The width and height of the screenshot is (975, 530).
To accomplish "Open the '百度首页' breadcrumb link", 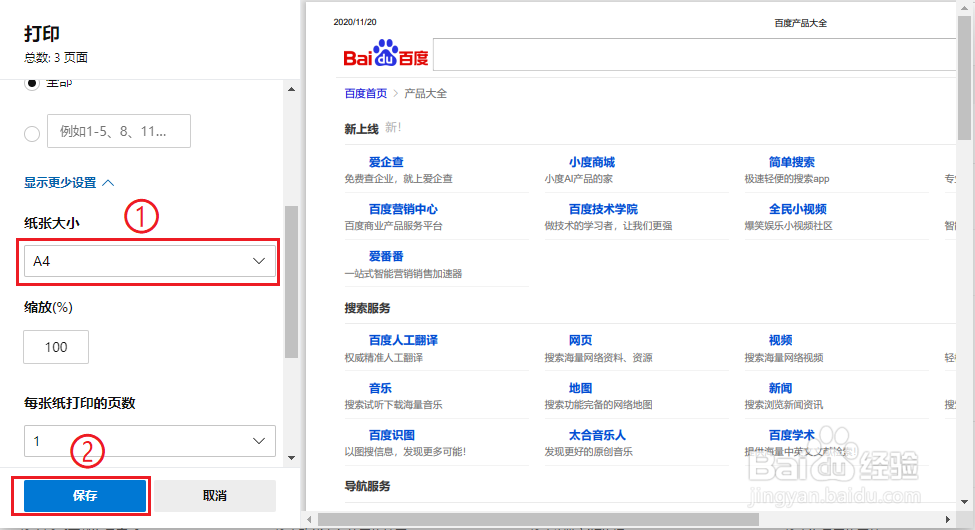I will click(366, 93).
